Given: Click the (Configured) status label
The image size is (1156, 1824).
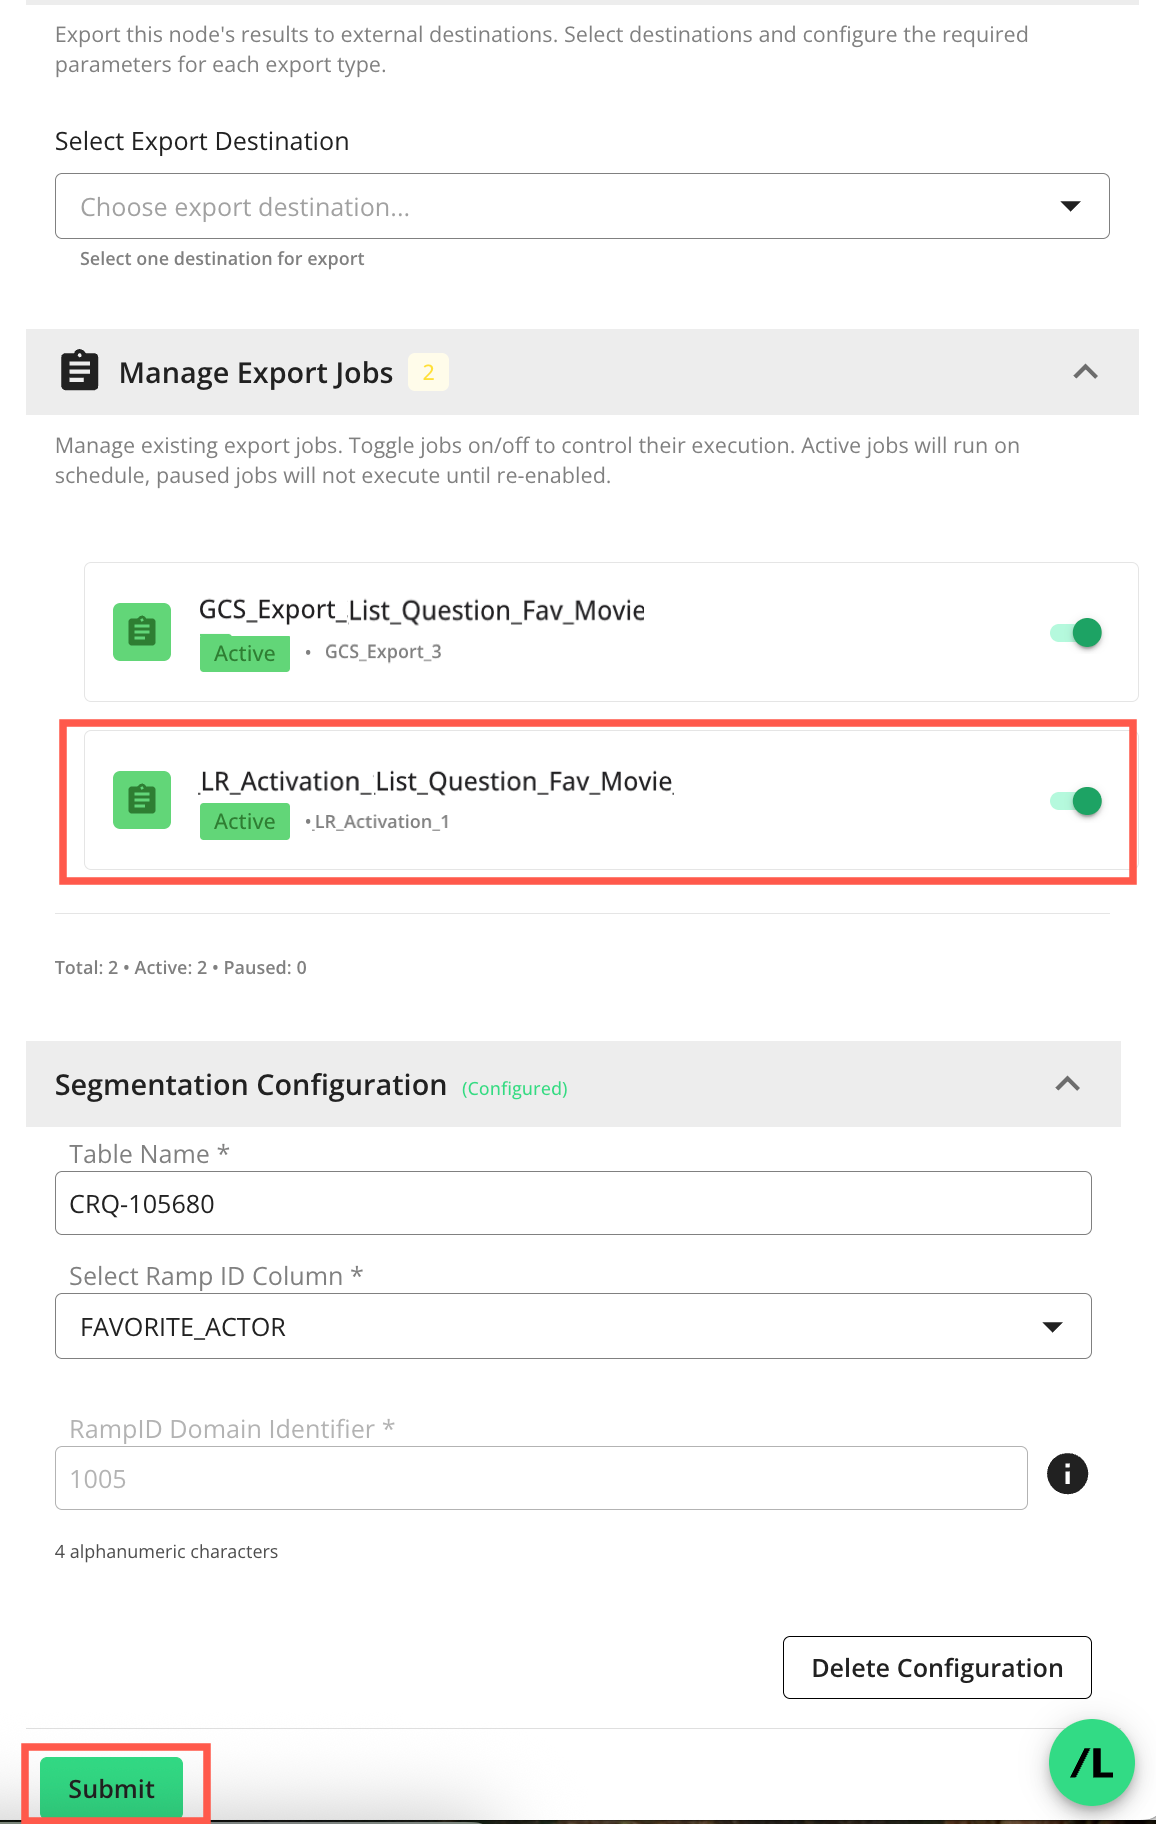Looking at the screenshot, I should (x=514, y=1088).
